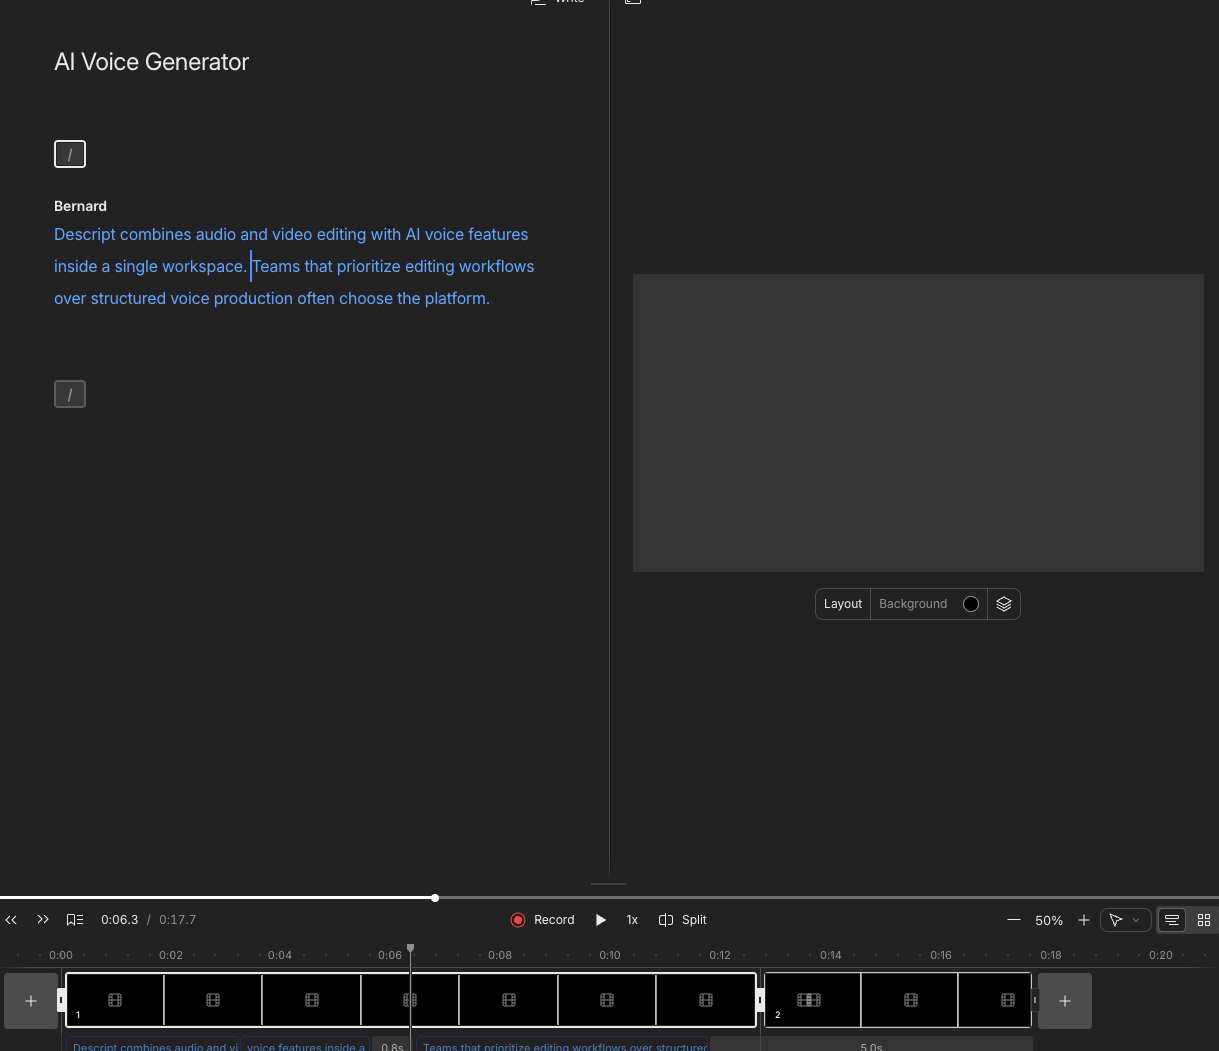Switch to the timeline view toggle
Screen dimensions: 1219x1051
pos(1172,920)
